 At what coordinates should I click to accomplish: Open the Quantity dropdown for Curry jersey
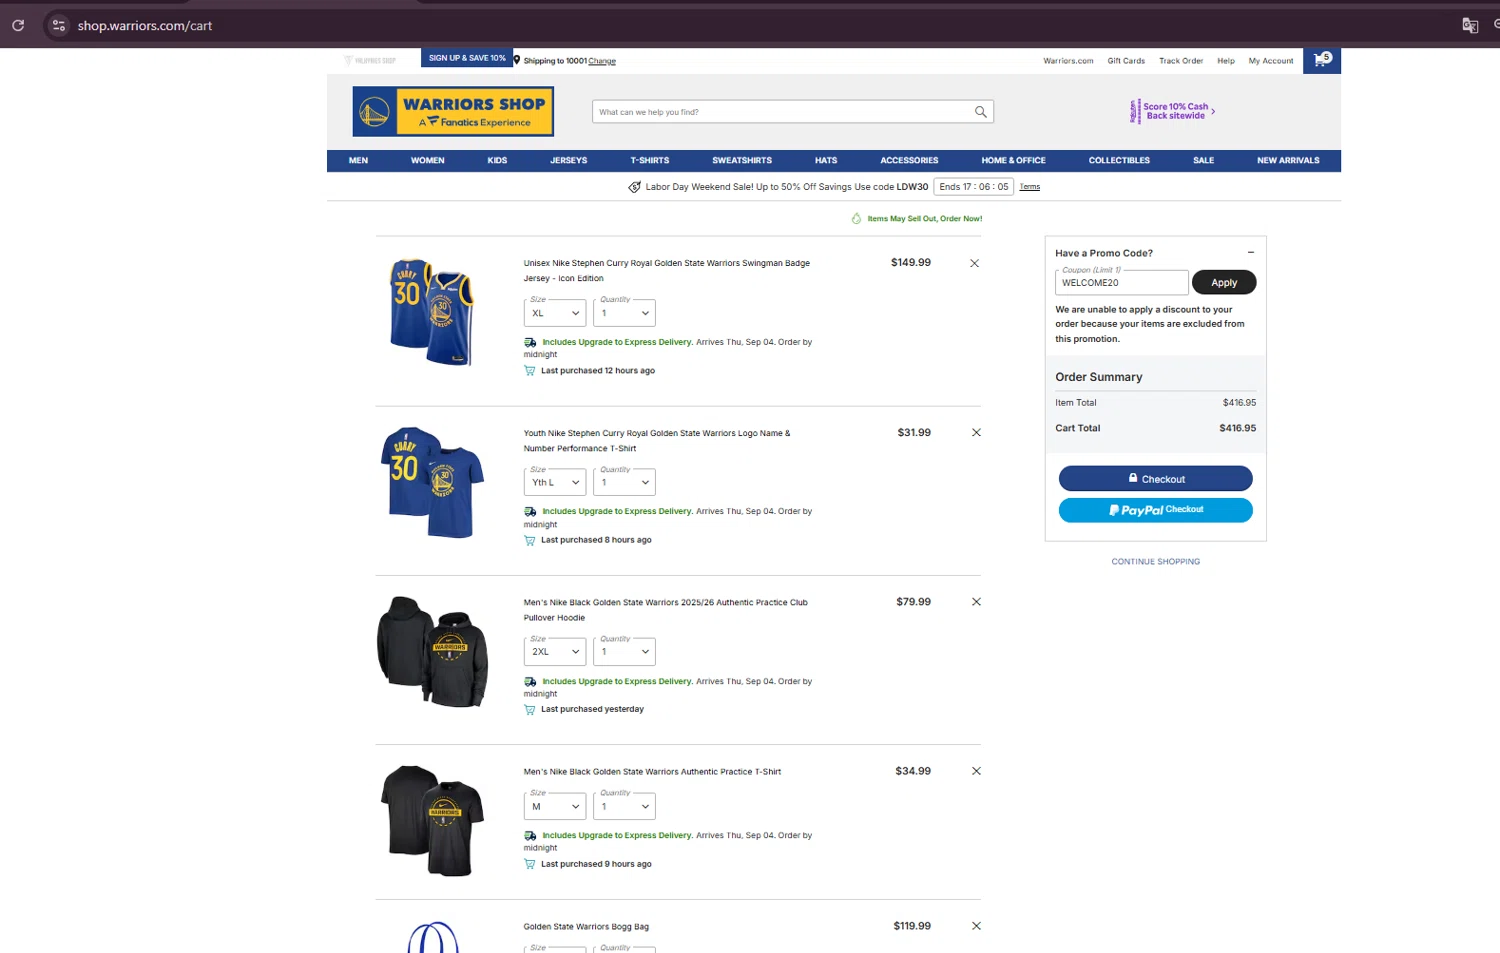[624, 313]
